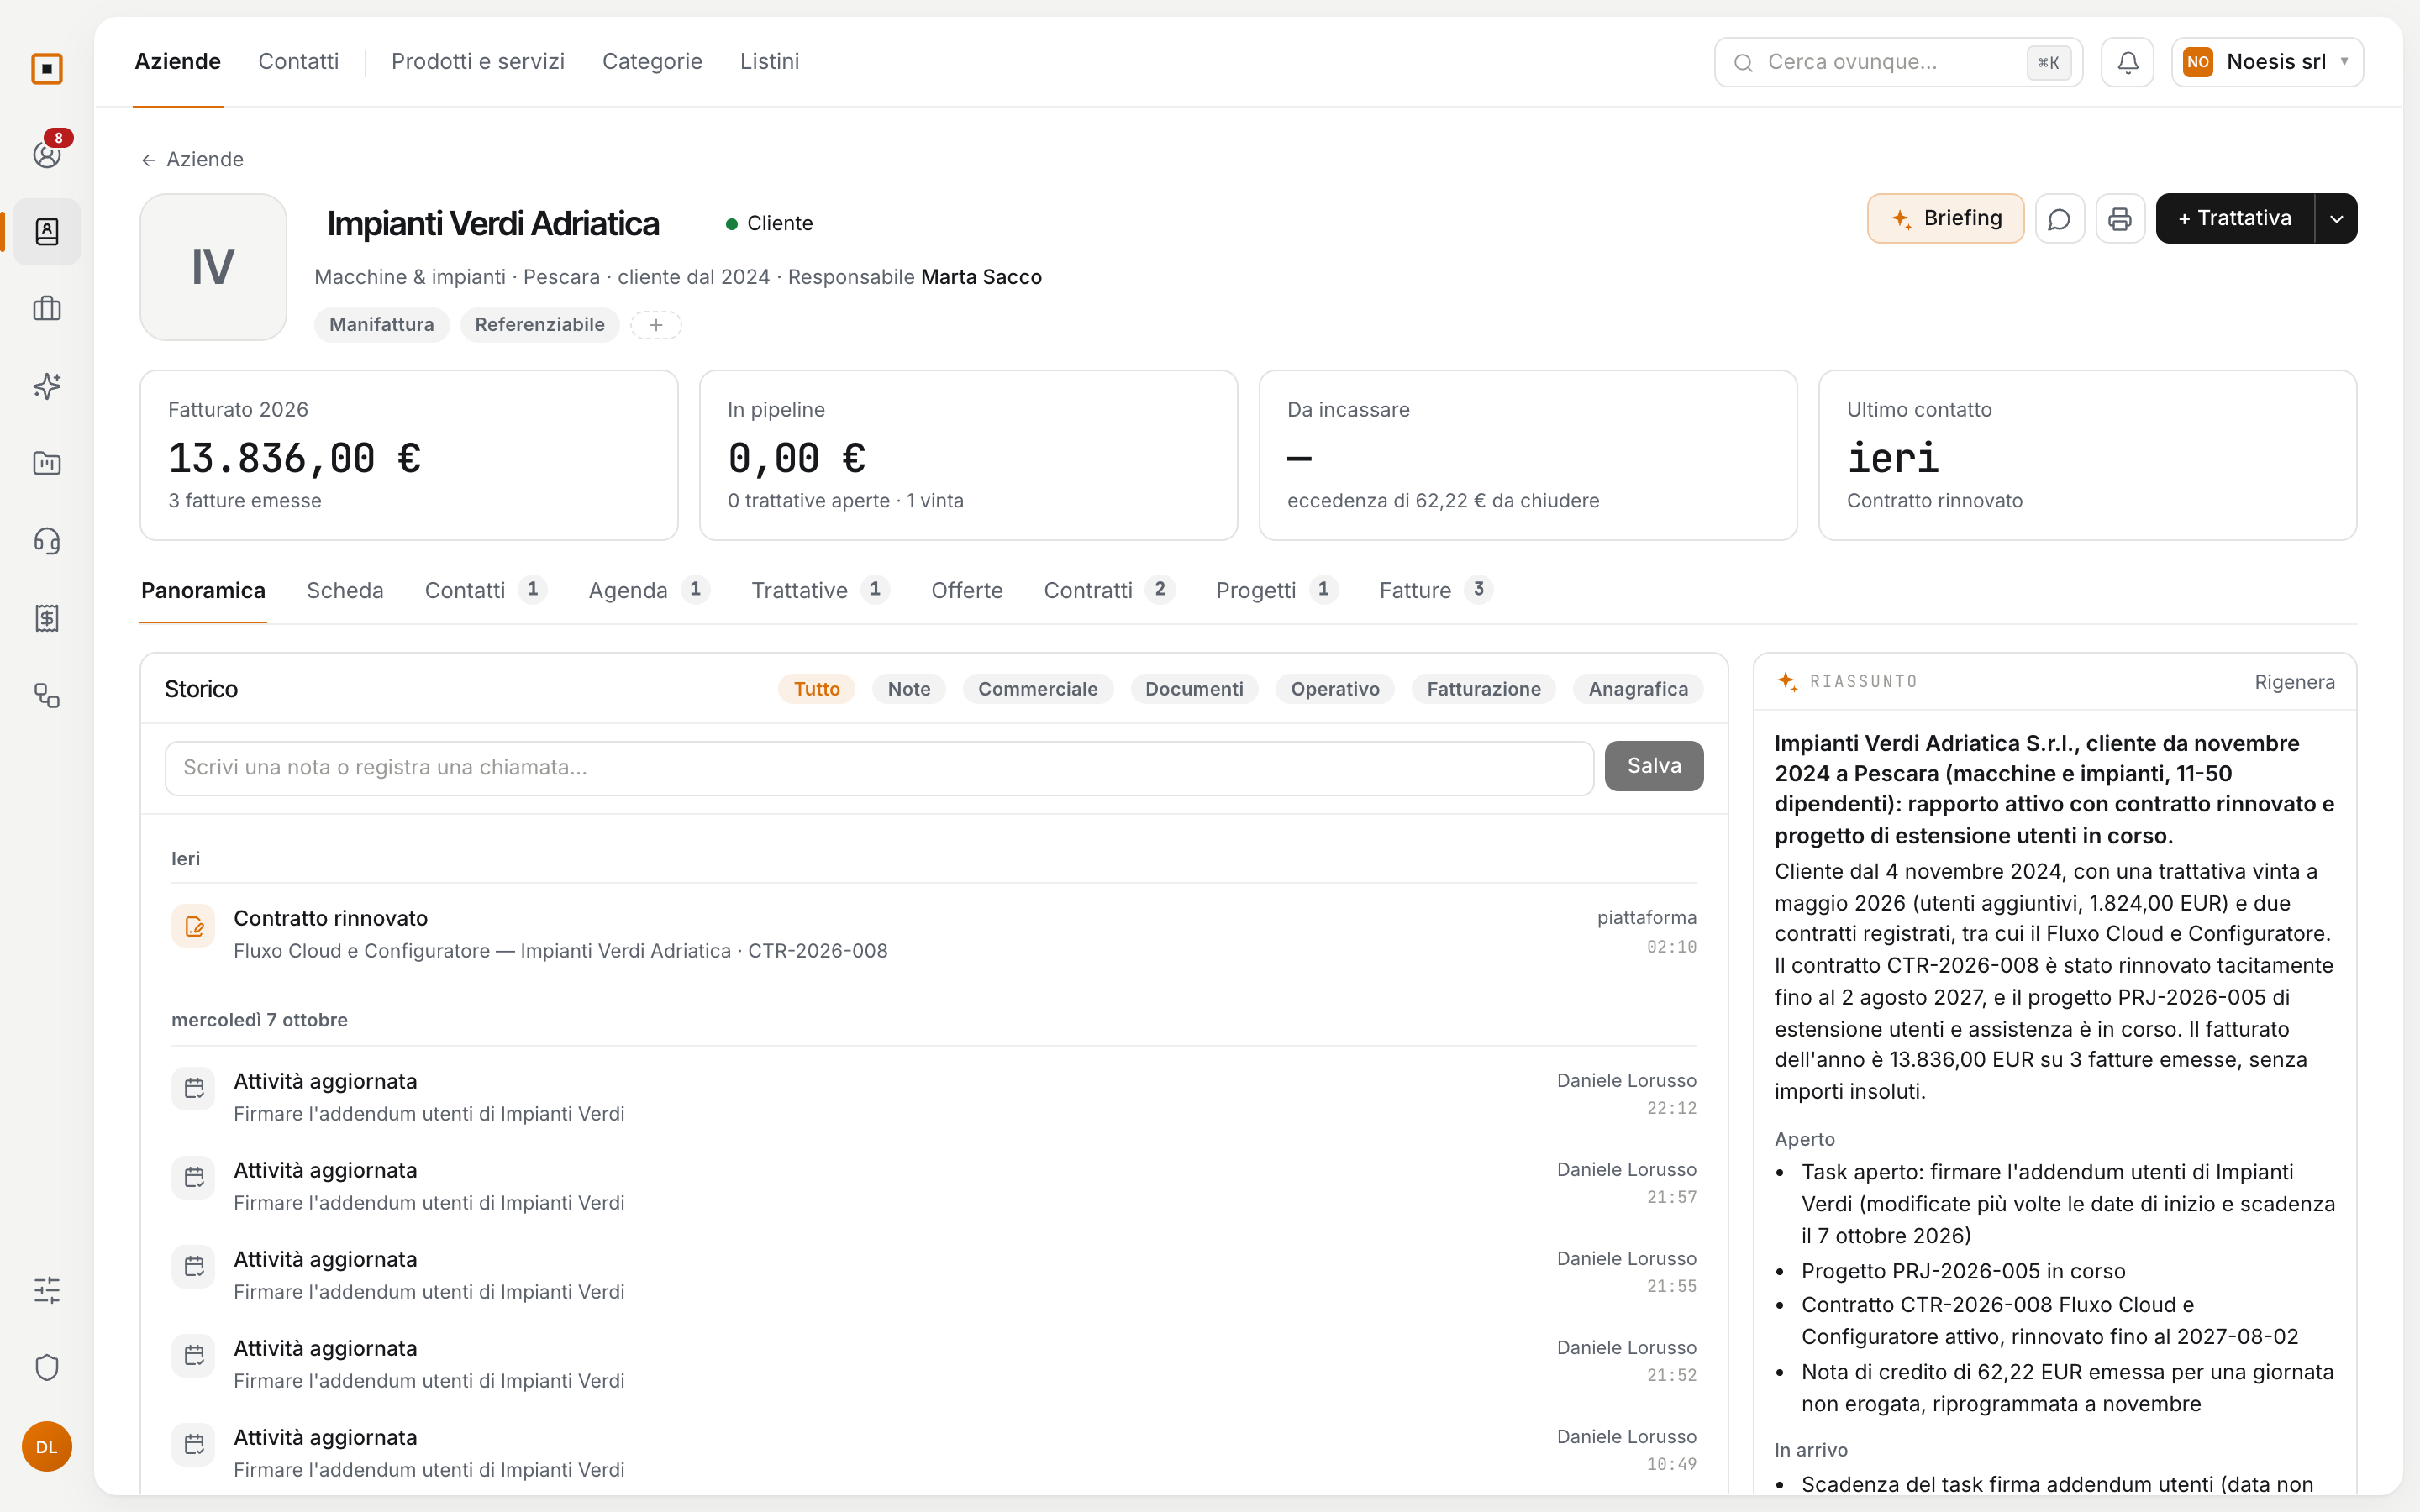Click Rigenera in the Riassunto panel
Screen dimensions: 2420x1512
tap(2294, 682)
